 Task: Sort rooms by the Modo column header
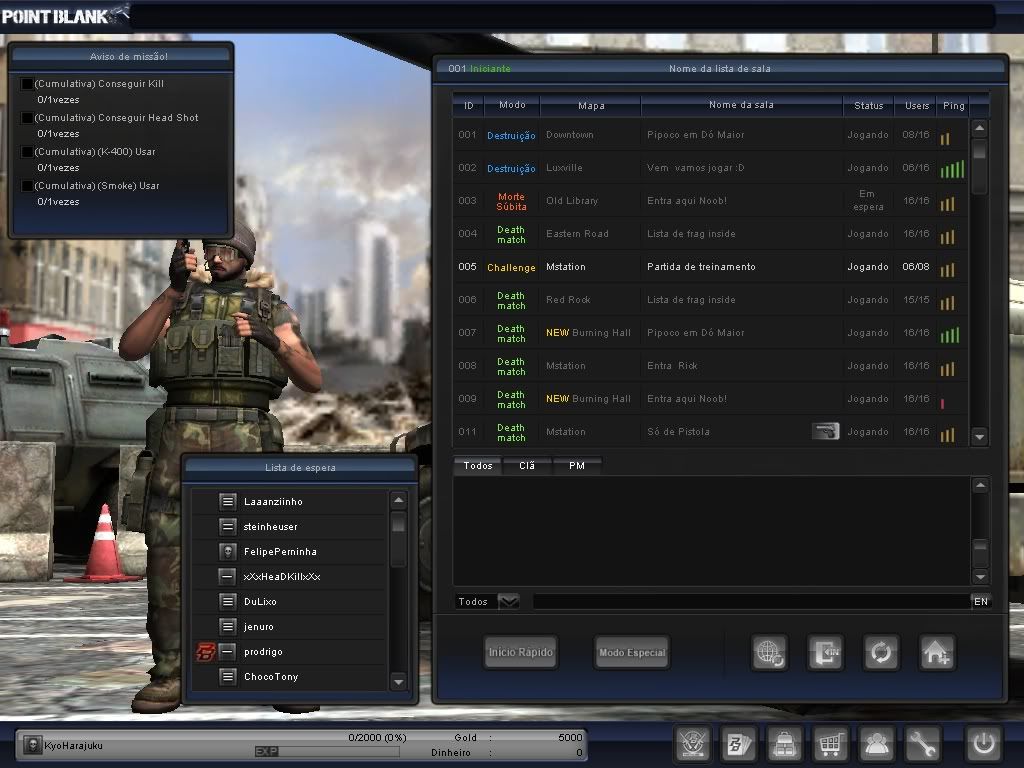tap(512, 105)
